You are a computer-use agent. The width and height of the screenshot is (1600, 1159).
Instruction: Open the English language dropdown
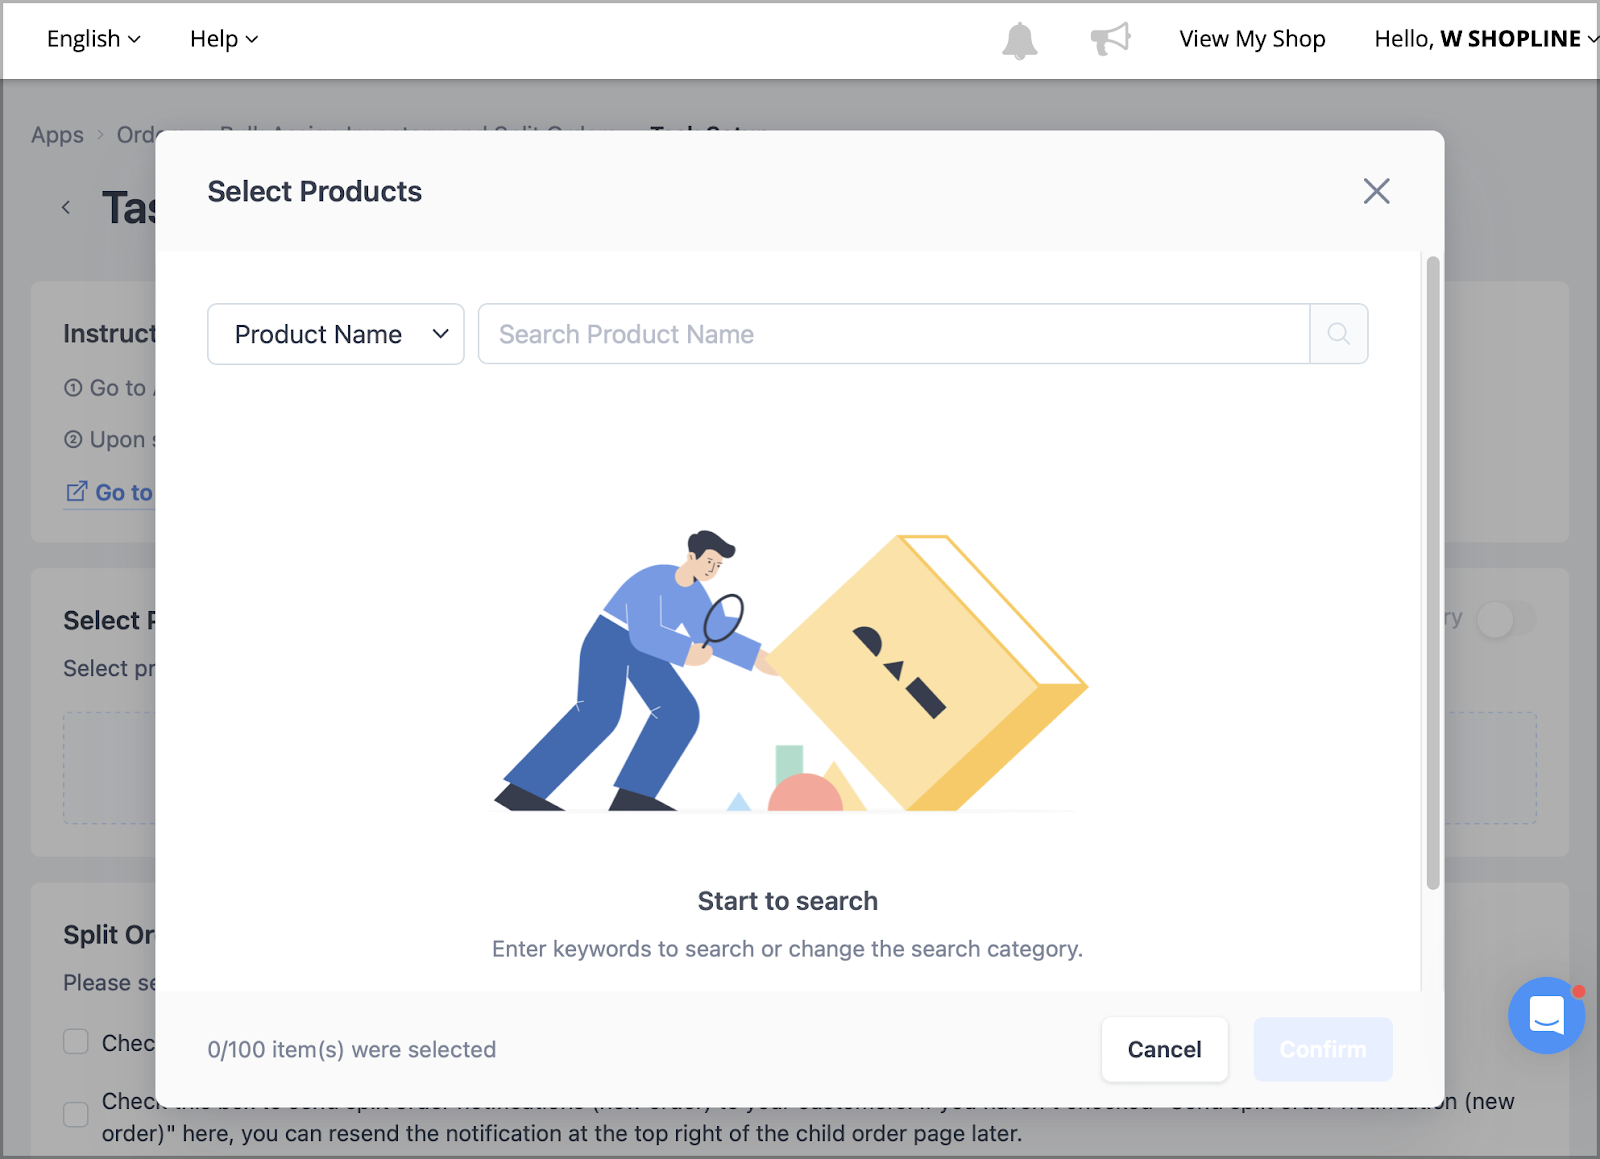pos(93,39)
